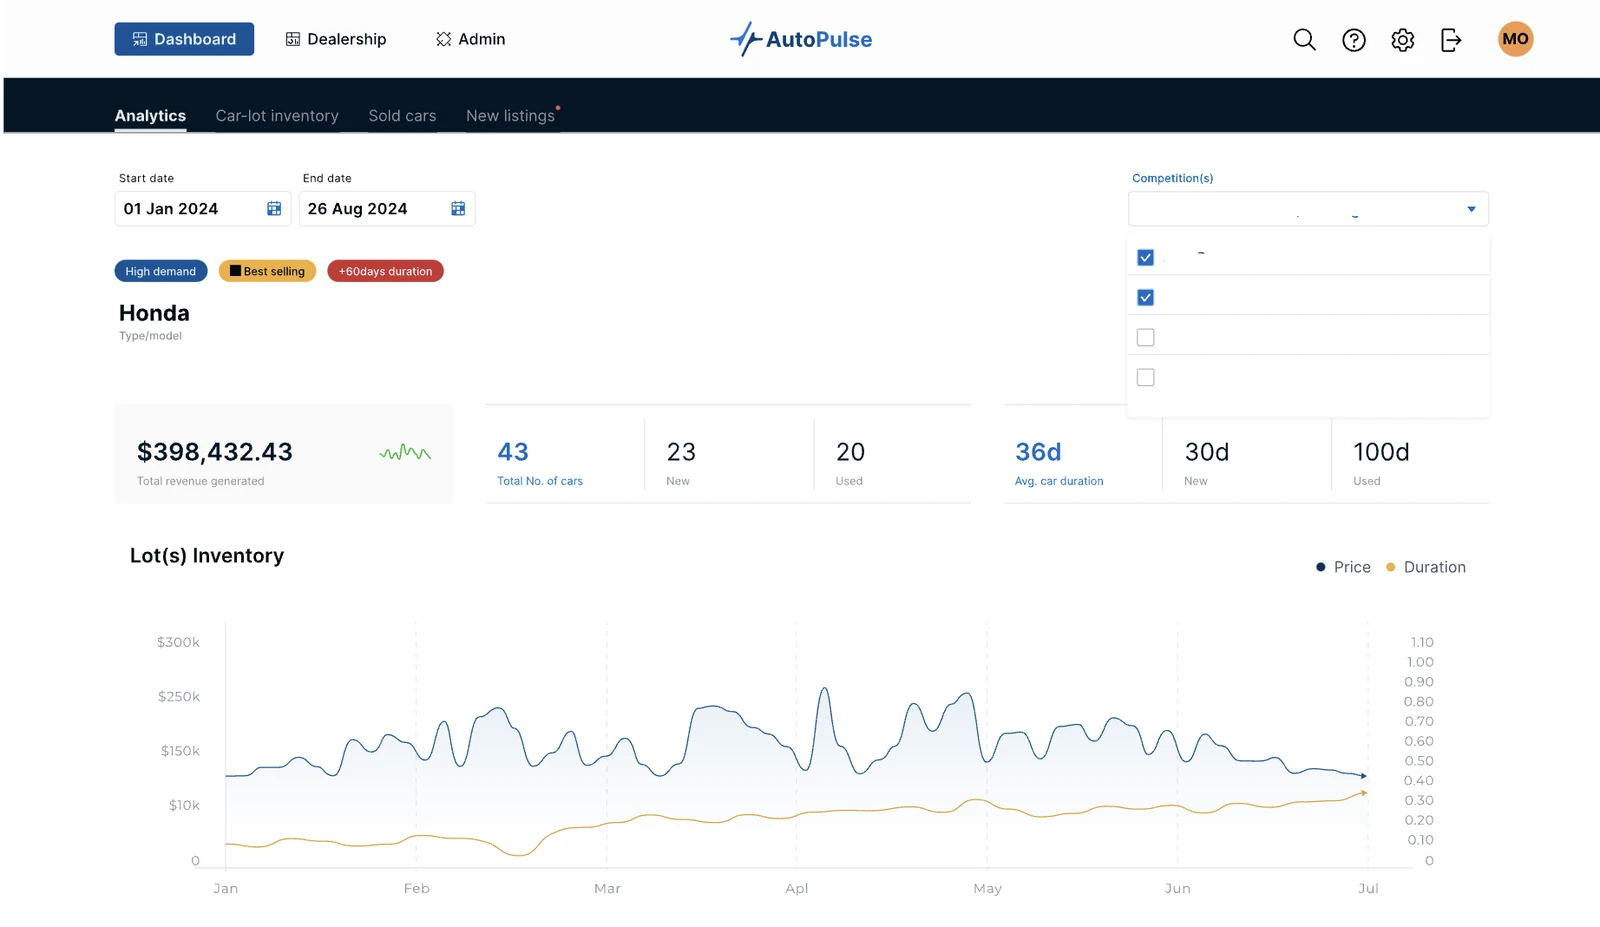Open the End date calendar icon
Screen dimensions: 1600x927
tap(458, 208)
